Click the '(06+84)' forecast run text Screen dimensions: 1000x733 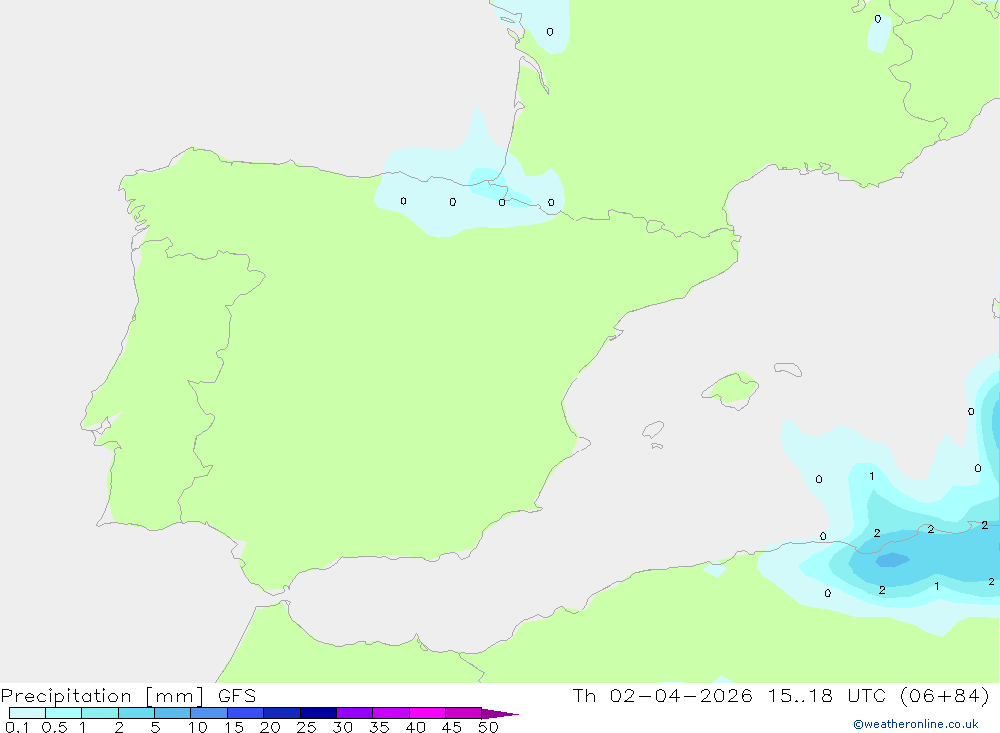click(945, 695)
